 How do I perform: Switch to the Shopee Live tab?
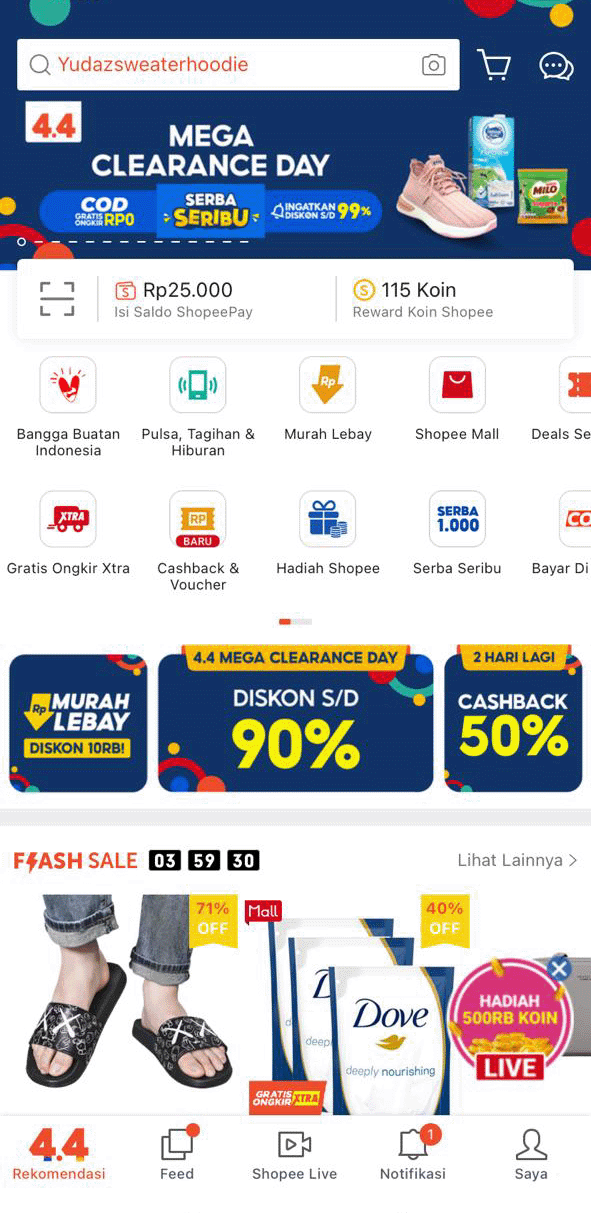[294, 1154]
